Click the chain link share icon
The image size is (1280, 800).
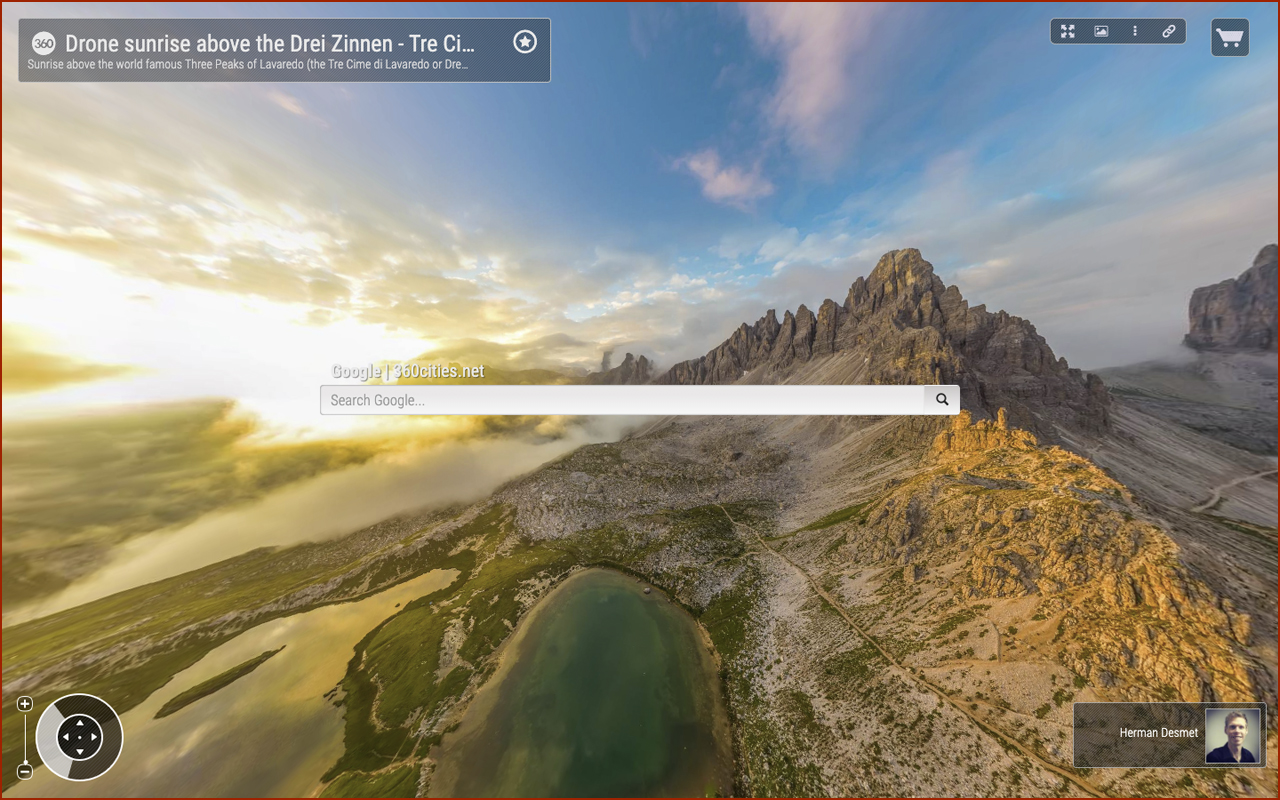(1168, 31)
